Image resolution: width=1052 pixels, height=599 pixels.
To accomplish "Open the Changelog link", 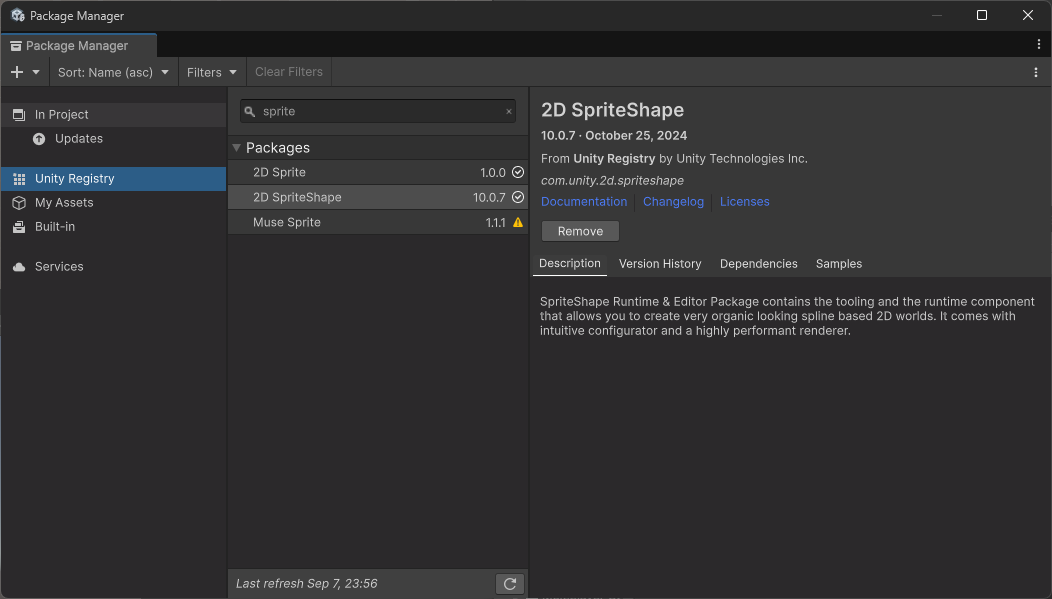I will (674, 201).
